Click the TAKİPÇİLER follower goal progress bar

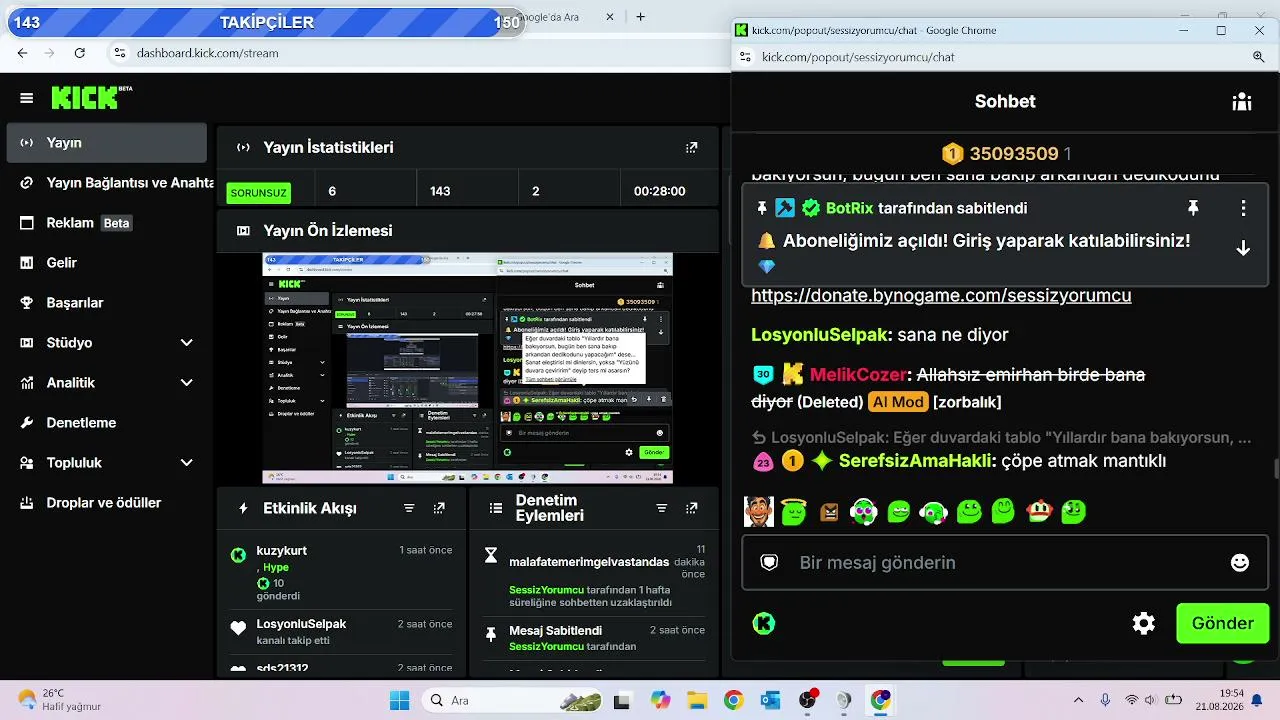[266, 22]
